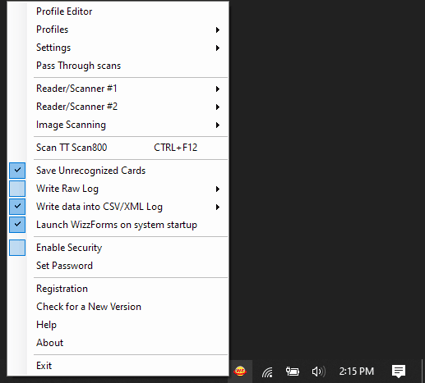The image size is (425, 383).
Task: Open the volume speaker tray icon
Action: point(318,371)
